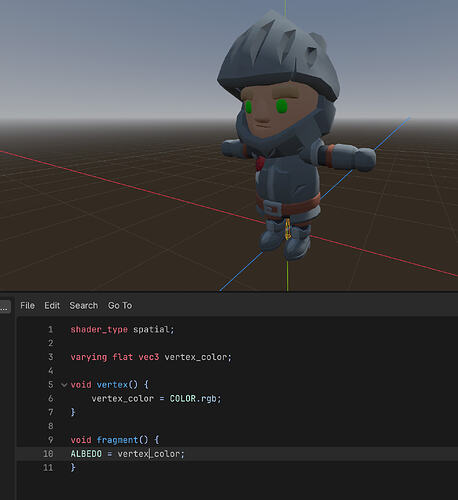Open the Search menu in shader editor
Image resolution: width=458 pixels, height=500 pixels.
point(84,305)
